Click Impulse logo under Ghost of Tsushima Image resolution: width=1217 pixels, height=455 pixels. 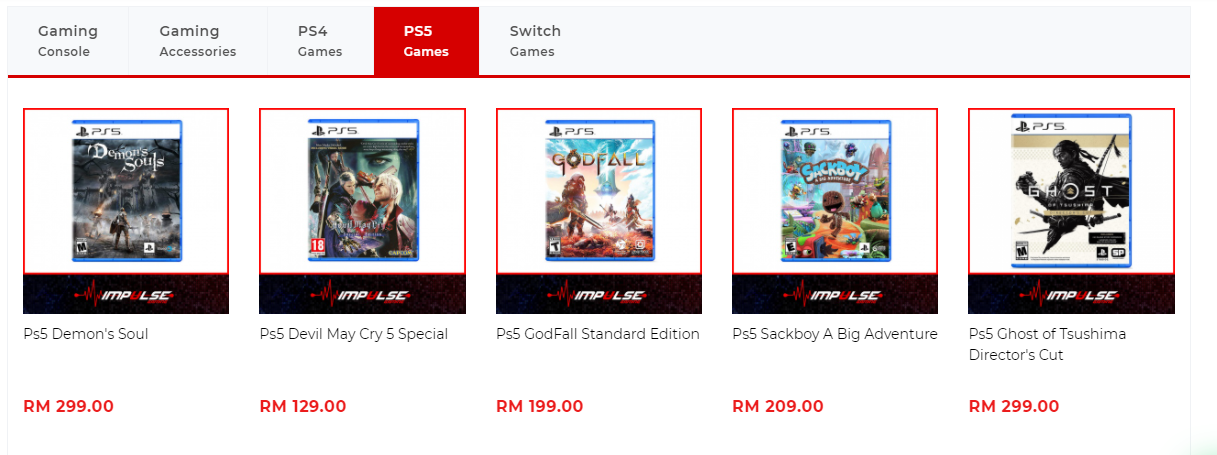pos(1071,295)
